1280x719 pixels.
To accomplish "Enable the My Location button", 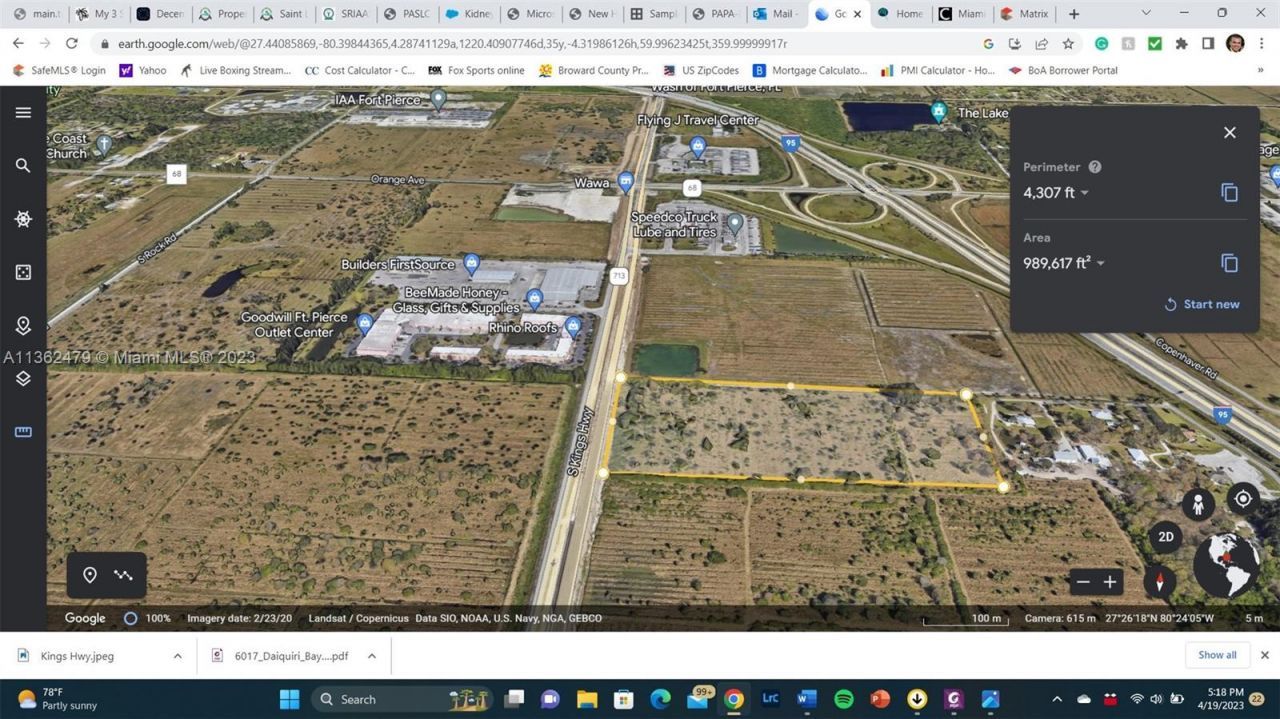I will point(1242,498).
